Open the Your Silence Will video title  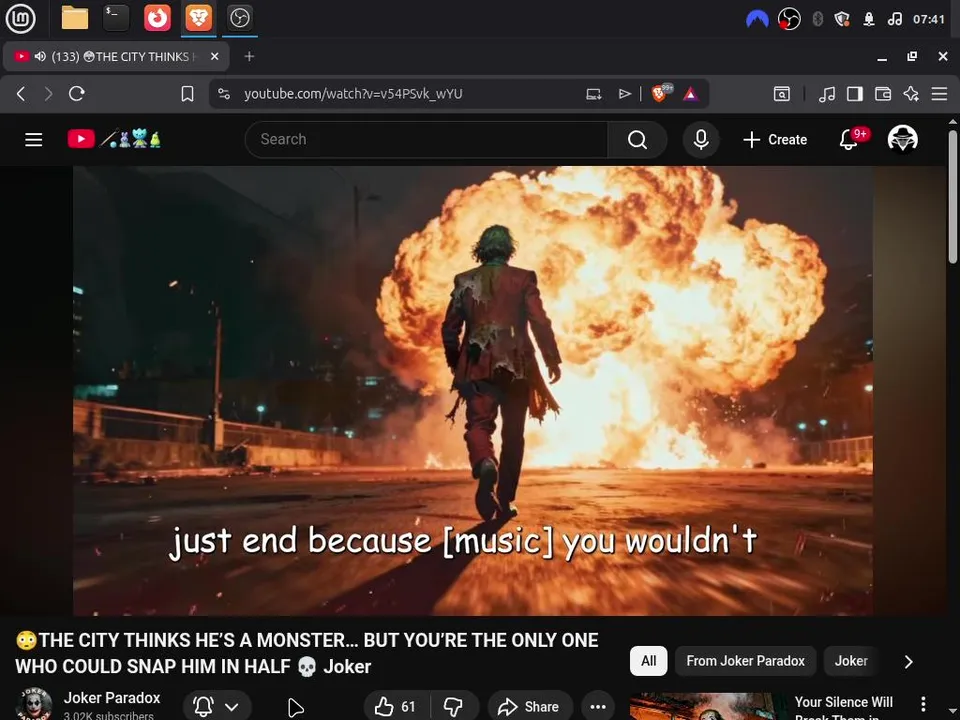[x=844, y=708]
